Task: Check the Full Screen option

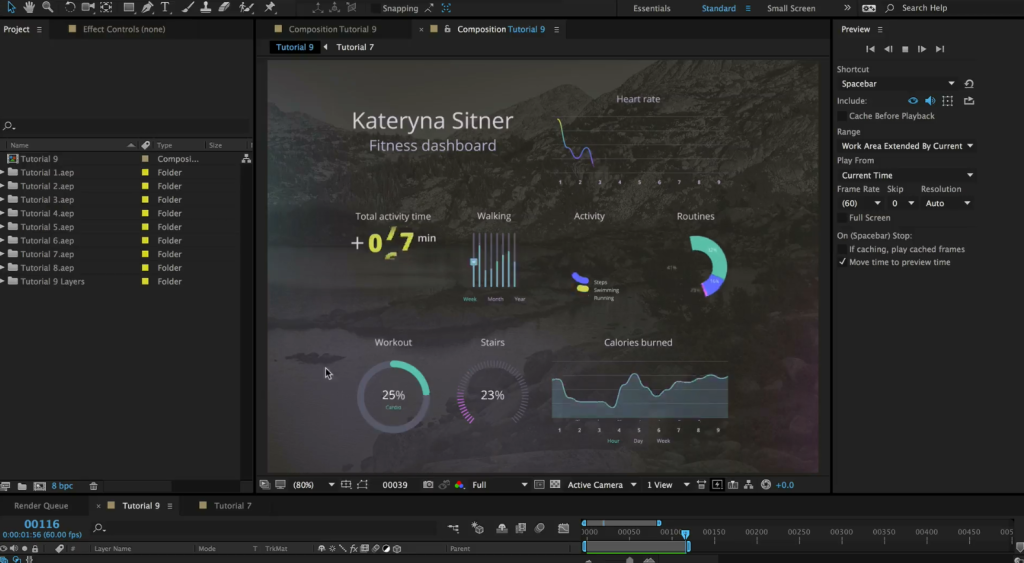Action: [842, 217]
